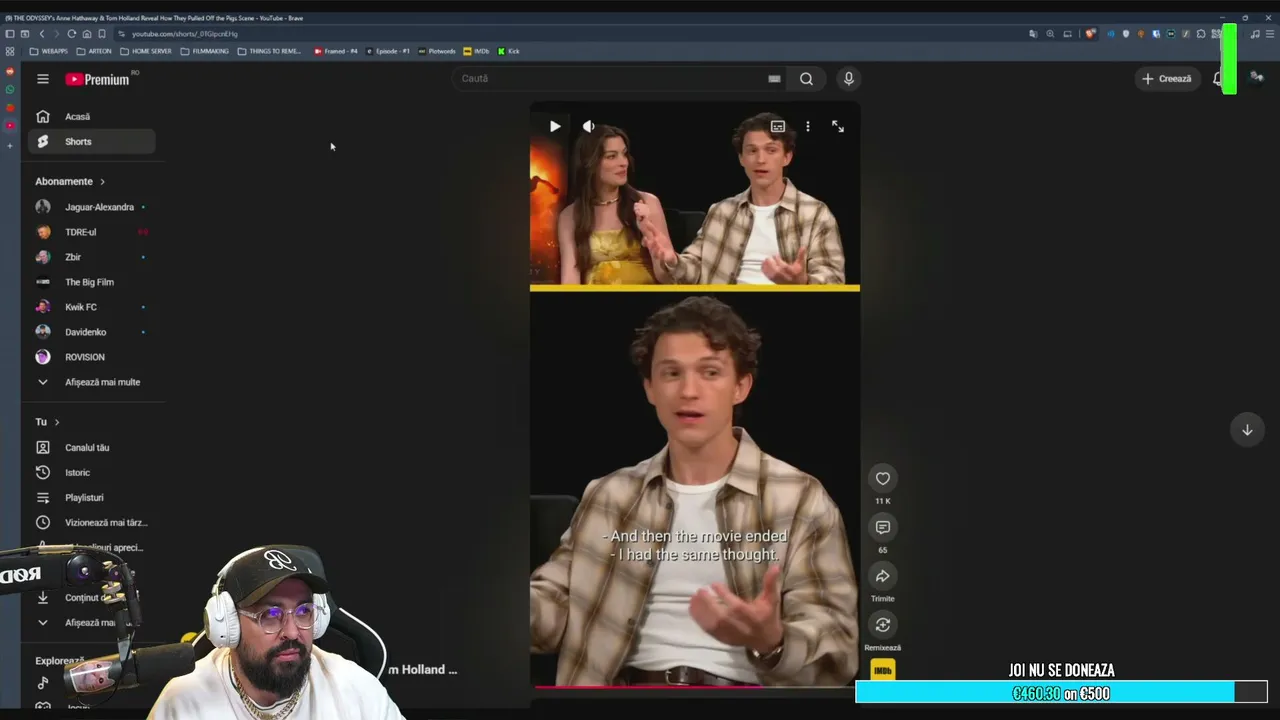1280x720 pixels.
Task: Open Playlisturi in sidebar
Action: point(91,498)
